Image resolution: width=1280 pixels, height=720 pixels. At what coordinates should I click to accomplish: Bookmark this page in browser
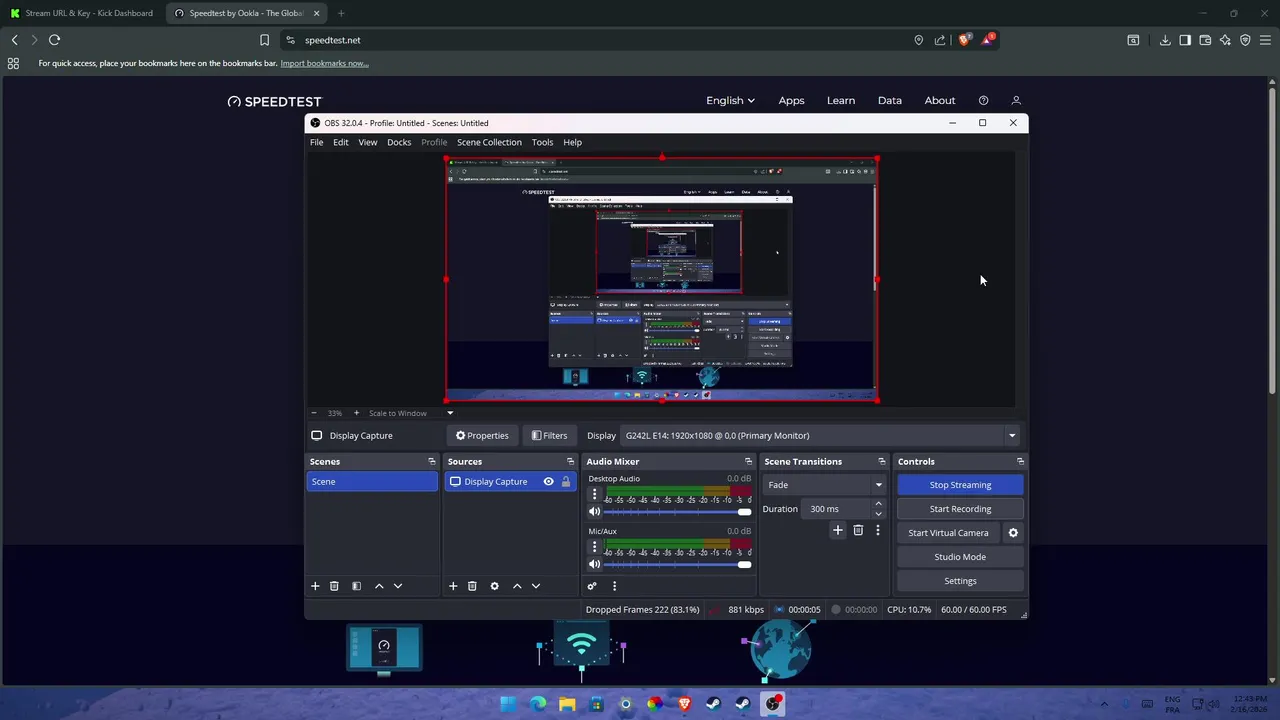264,40
